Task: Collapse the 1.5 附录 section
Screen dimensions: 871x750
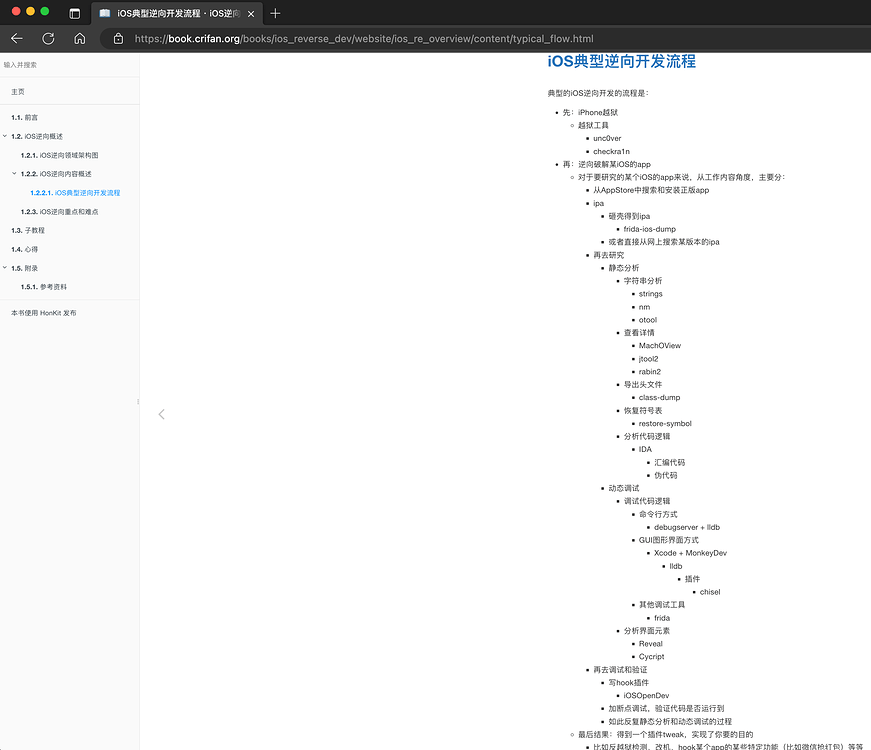Action: (x=5, y=268)
